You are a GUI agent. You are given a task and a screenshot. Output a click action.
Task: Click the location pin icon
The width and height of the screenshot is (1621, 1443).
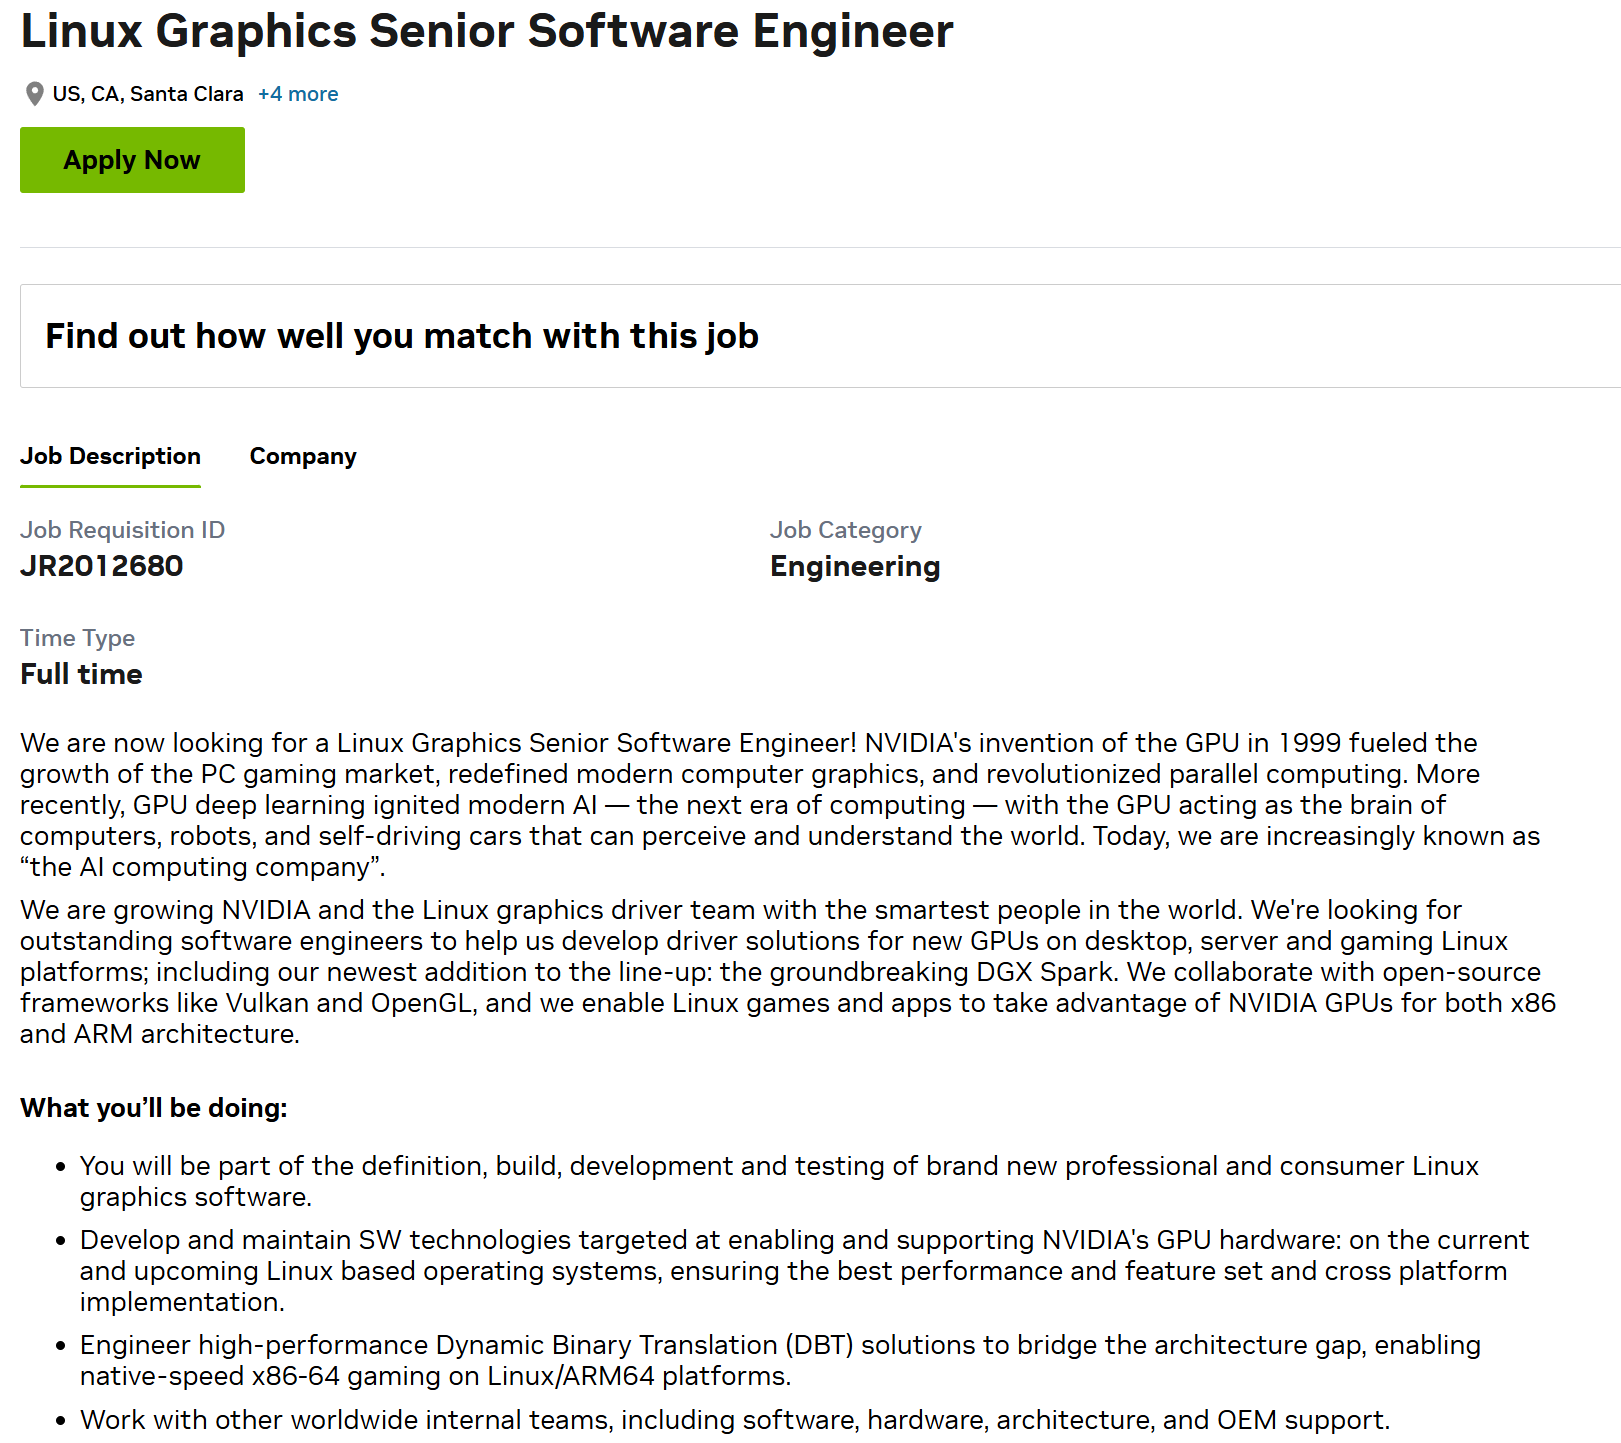point(34,94)
